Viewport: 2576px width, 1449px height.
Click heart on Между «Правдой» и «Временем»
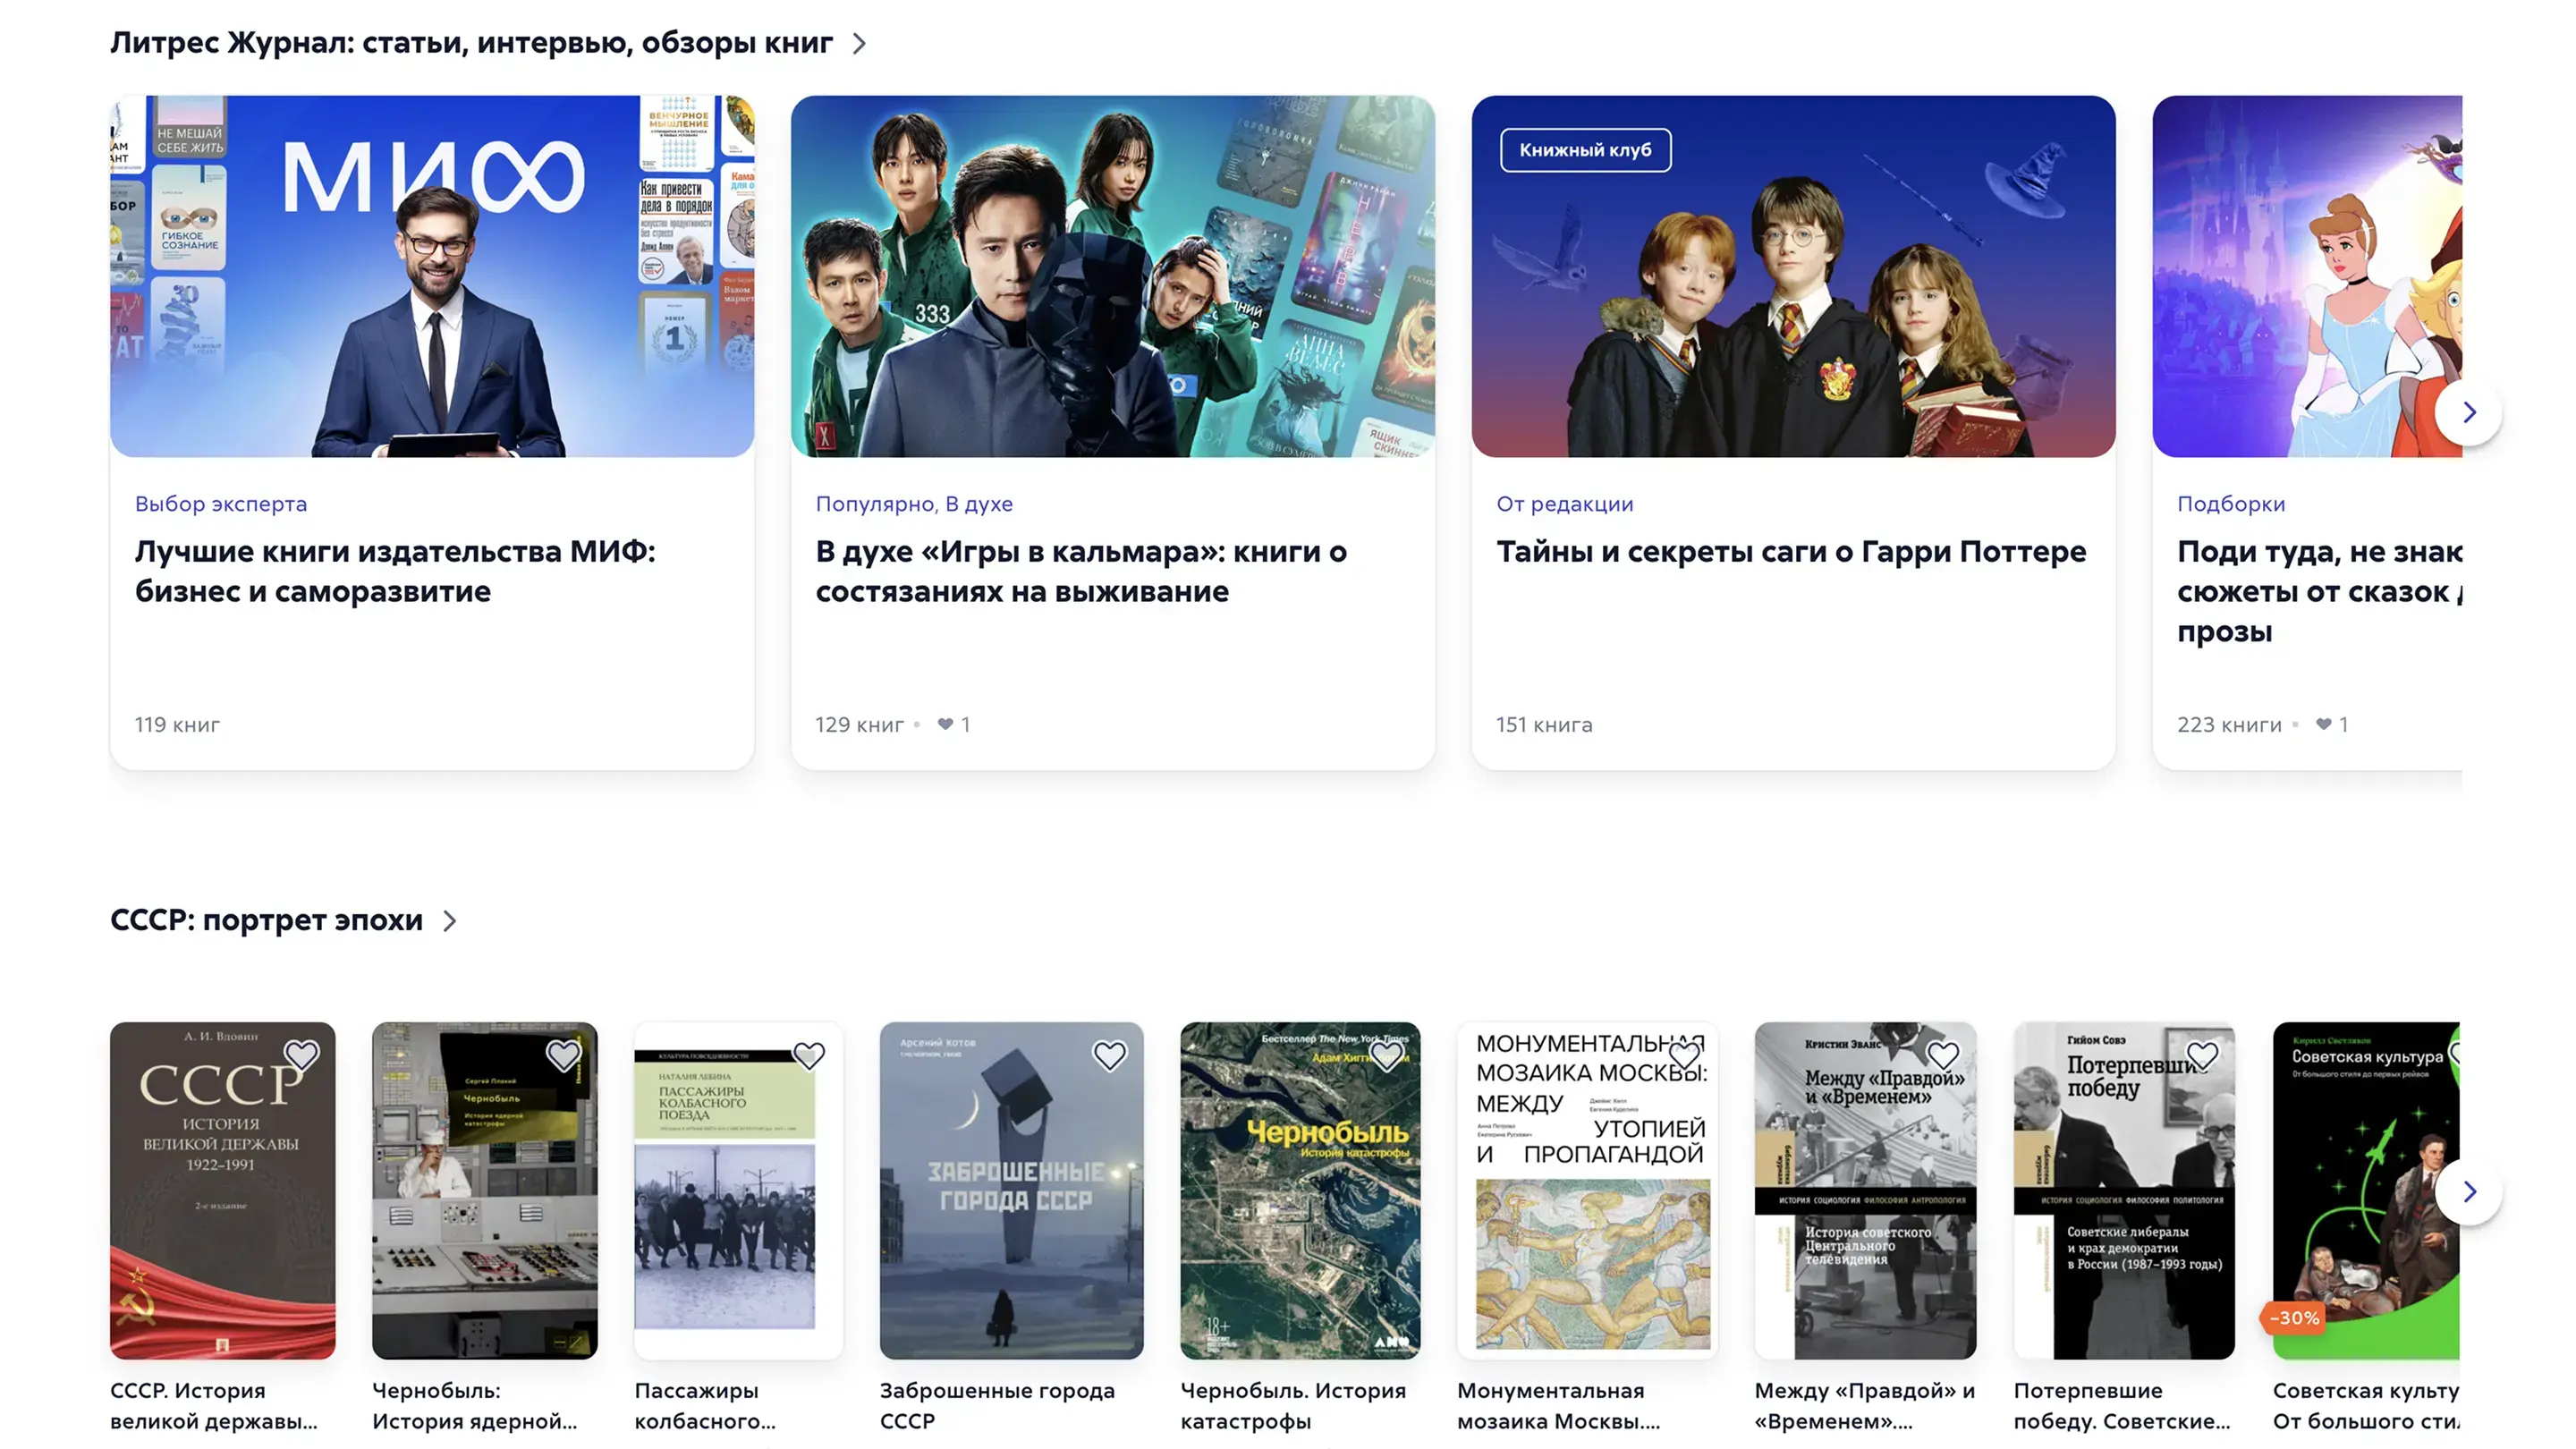(1942, 1054)
